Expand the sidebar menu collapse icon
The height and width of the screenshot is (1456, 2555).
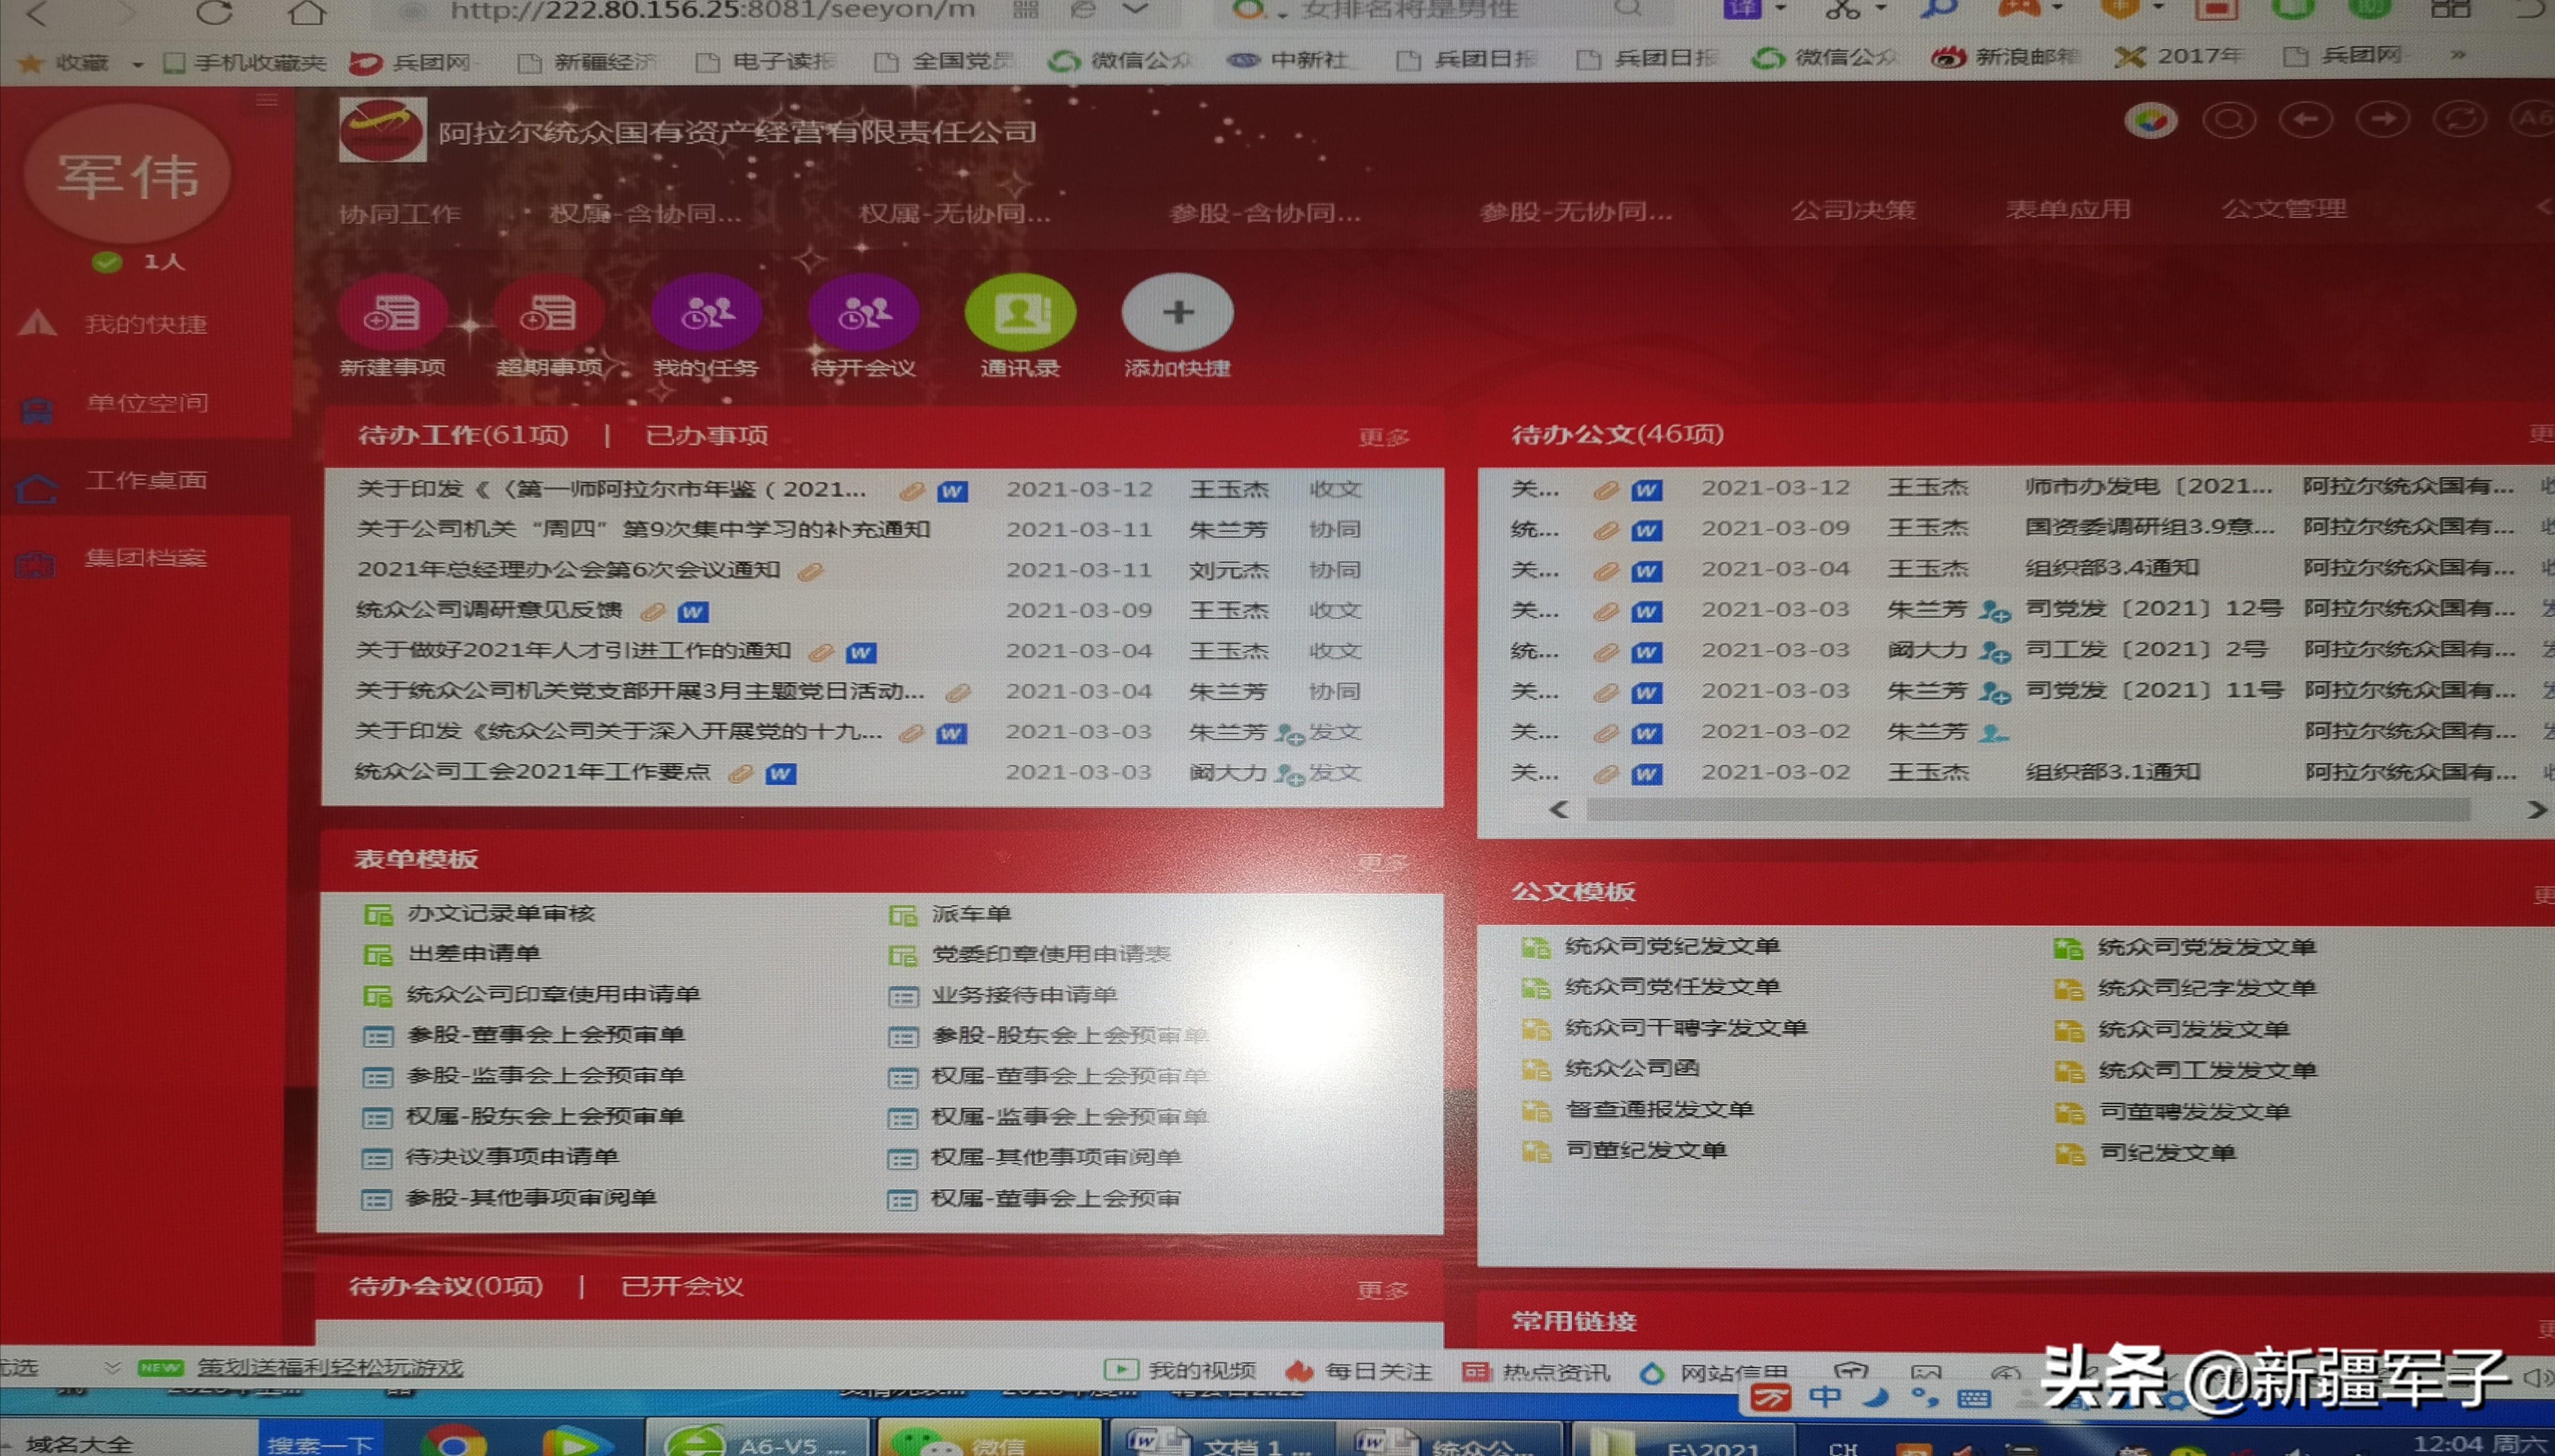(266, 99)
